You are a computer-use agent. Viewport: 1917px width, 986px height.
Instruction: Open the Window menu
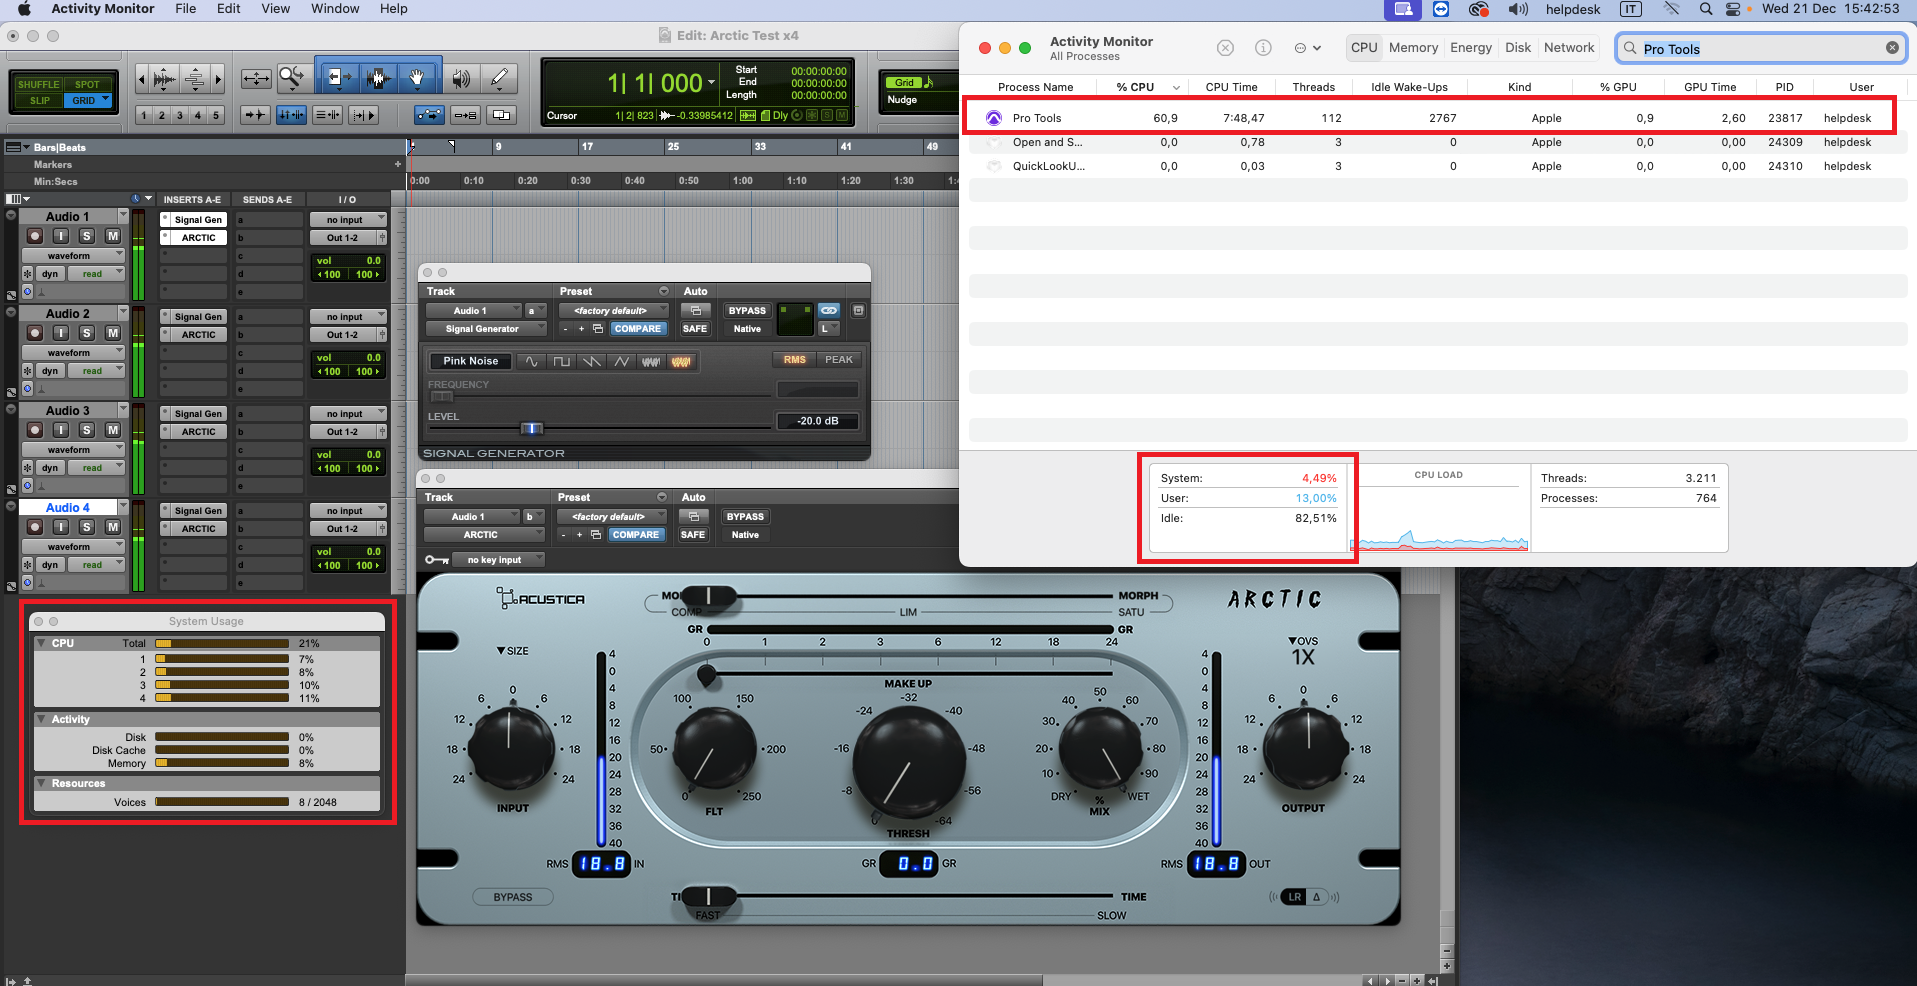pos(335,9)
